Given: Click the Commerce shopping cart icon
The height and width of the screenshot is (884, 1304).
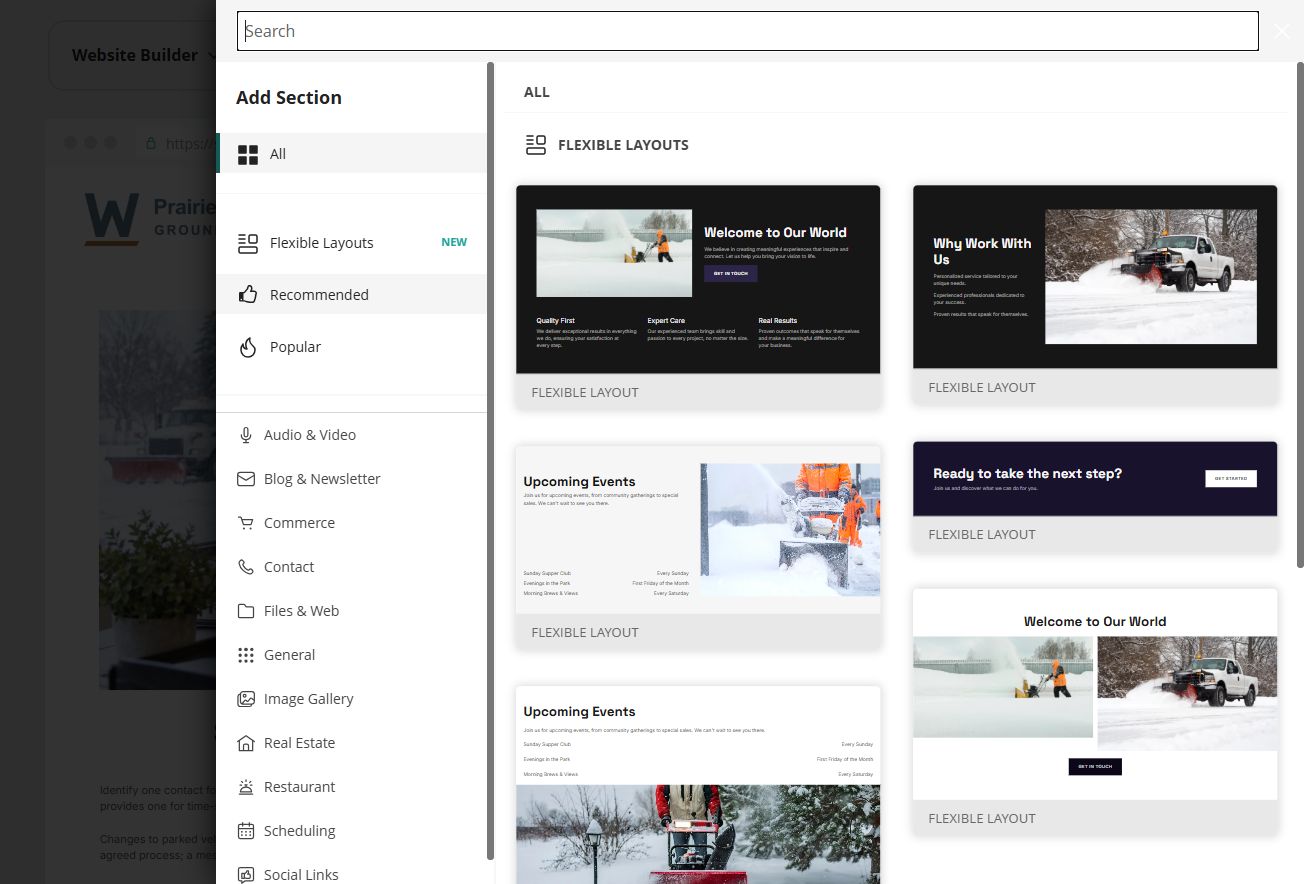Looking at the screenshot, I should pyautogui.click(x=246, y=523).
